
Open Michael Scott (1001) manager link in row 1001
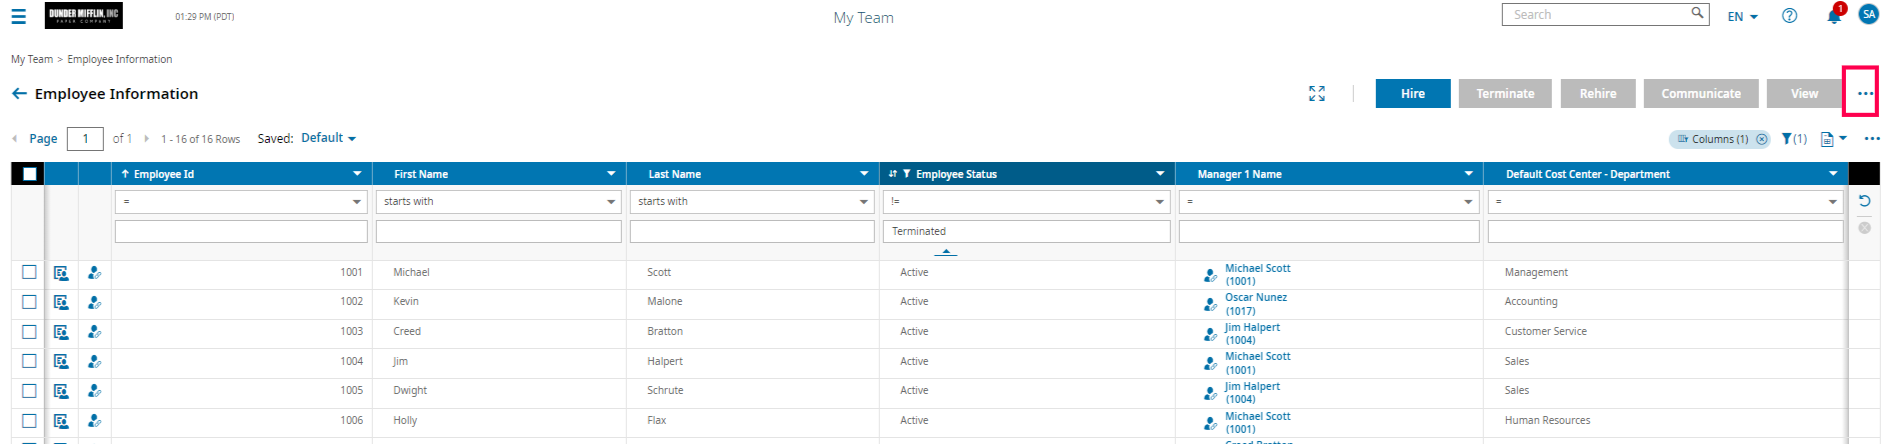pyautogui.click(x=1257, y=275)
